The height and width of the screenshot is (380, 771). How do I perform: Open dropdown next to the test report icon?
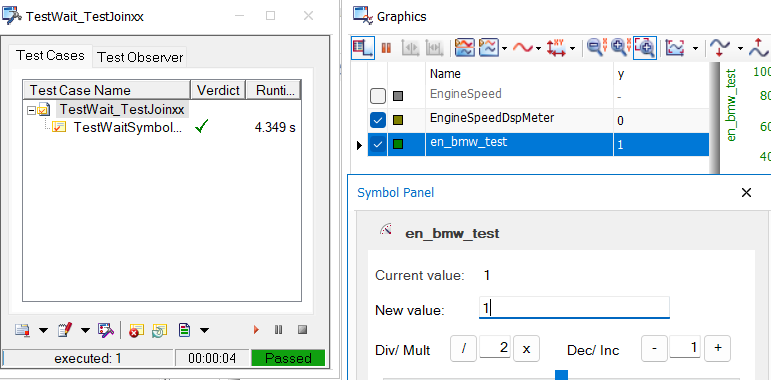coord(43,330)
